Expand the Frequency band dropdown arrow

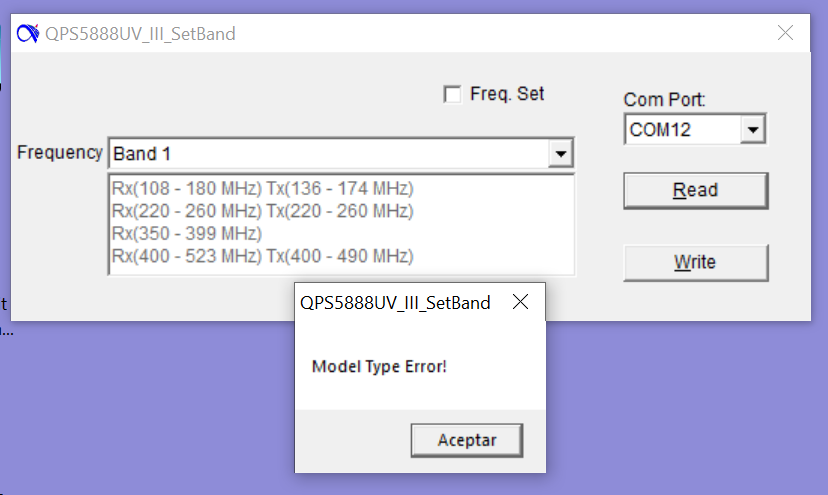point(561,154)
